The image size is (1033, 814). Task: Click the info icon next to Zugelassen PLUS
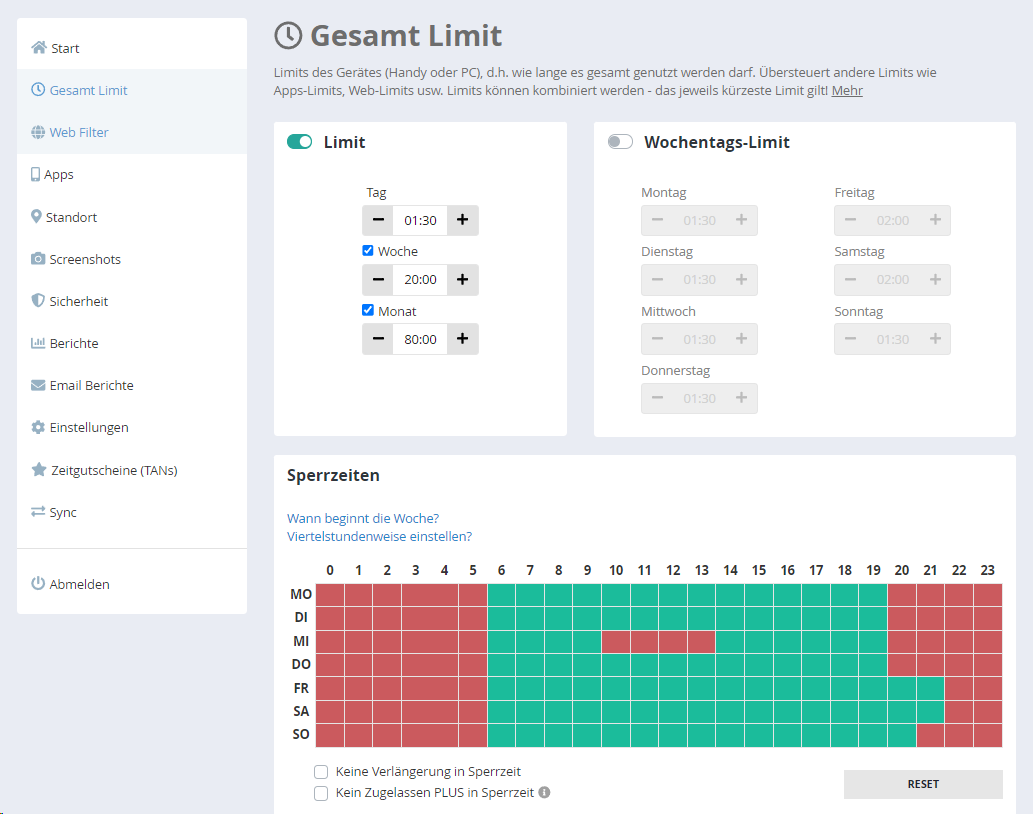544,792
